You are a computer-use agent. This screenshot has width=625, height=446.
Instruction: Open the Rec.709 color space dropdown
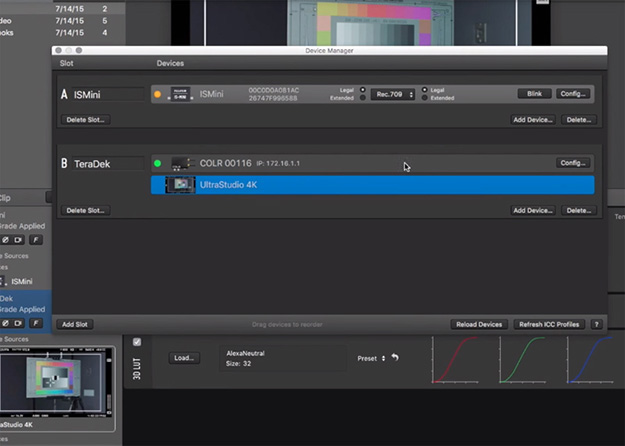pyautogui.click(x=392, y=94)
